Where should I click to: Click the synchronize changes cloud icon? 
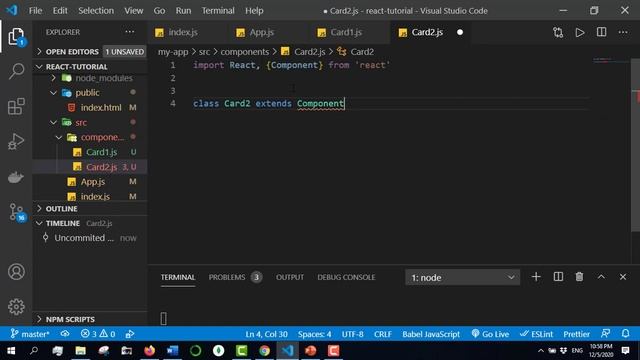[65, 334]
